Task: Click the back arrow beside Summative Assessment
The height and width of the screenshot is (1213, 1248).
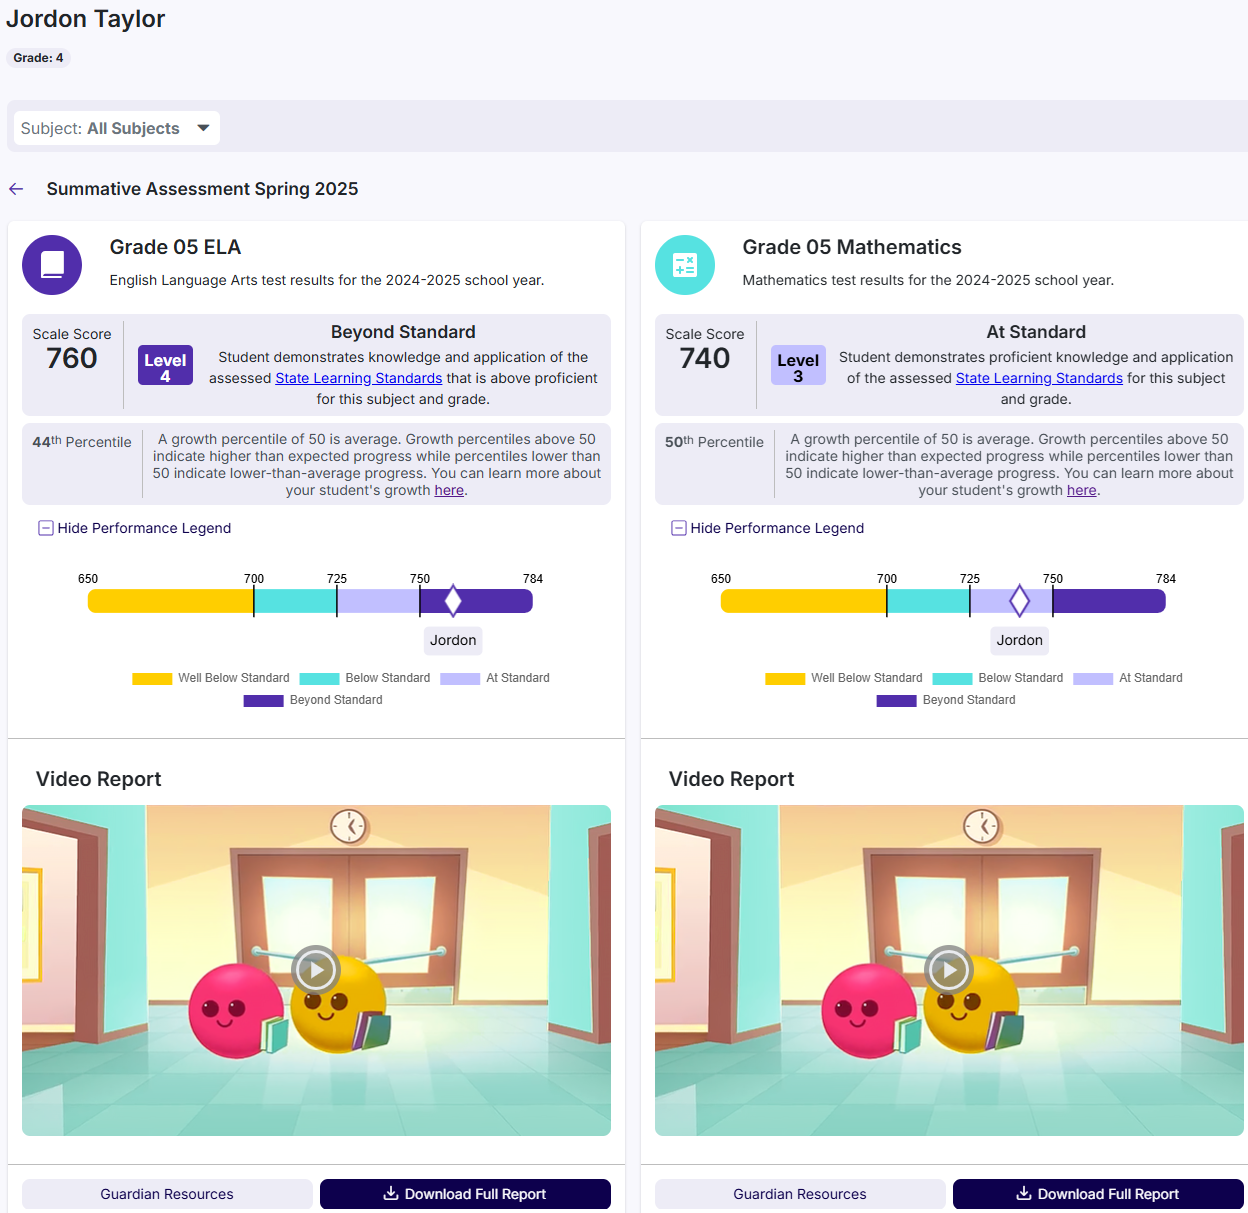Action: point(16,189)
